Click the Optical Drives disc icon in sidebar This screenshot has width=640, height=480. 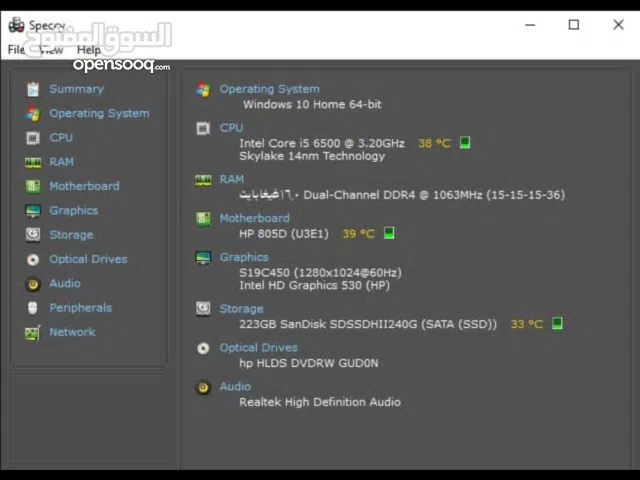(33, 259)
